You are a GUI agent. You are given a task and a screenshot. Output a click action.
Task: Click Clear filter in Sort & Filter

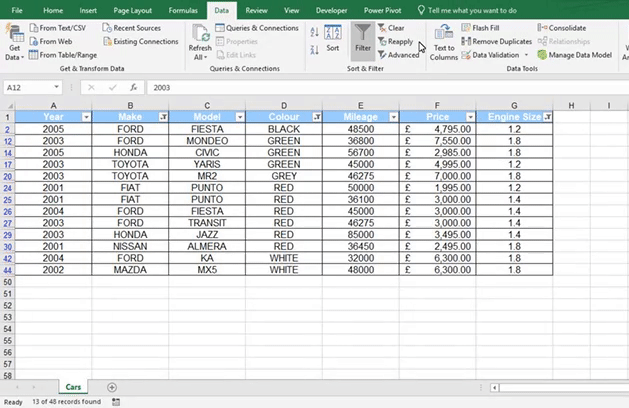(x=390, y=28)
